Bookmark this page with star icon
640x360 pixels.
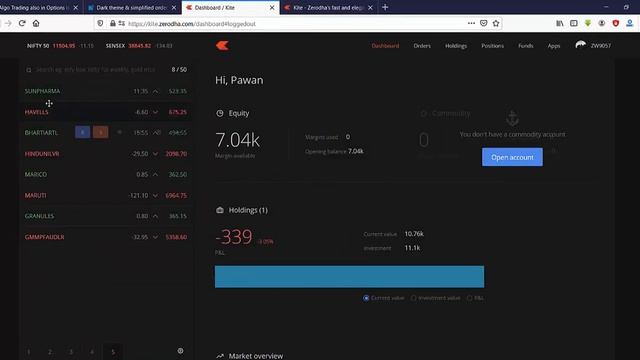click(496, 23)
